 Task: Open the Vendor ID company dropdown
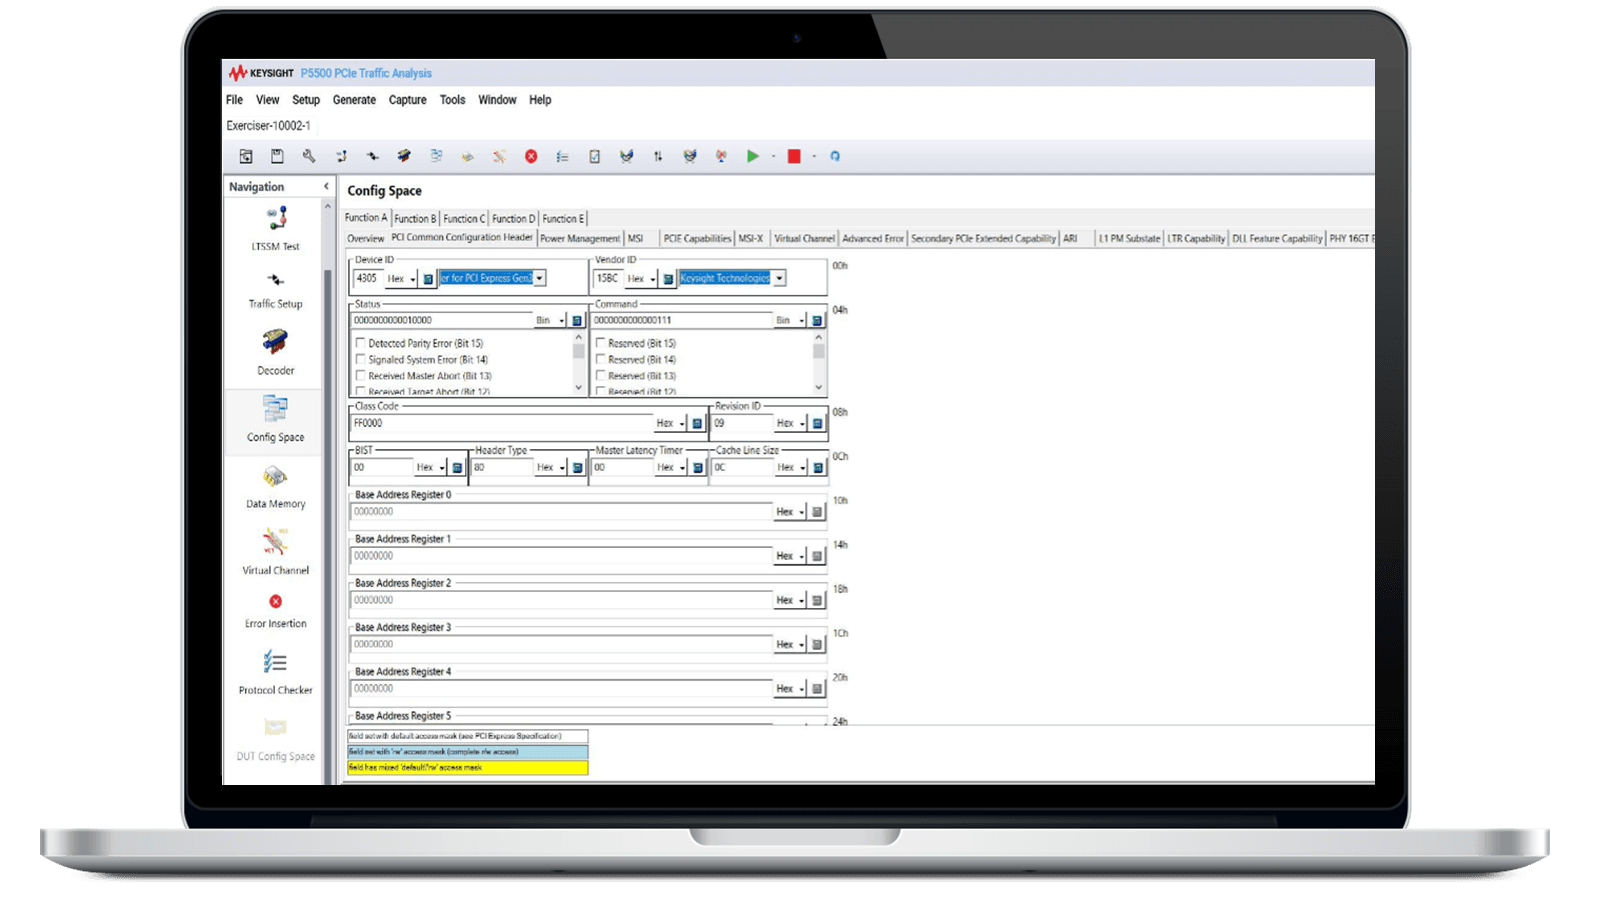click(x=778, y=278)
